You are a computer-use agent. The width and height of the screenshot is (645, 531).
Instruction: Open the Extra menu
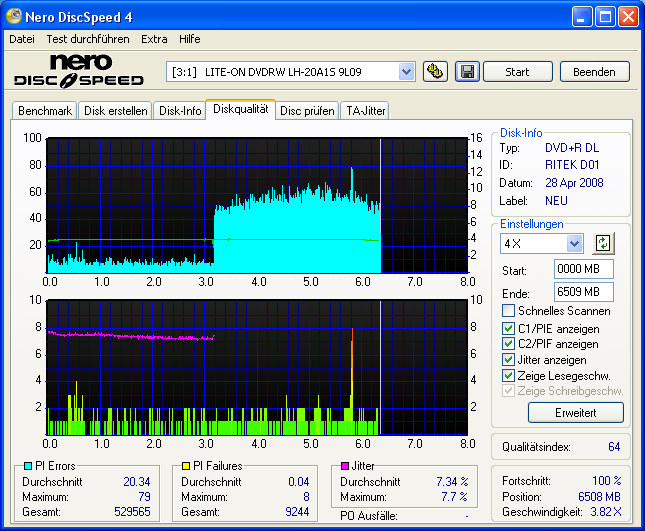click(x=154, y=39)
